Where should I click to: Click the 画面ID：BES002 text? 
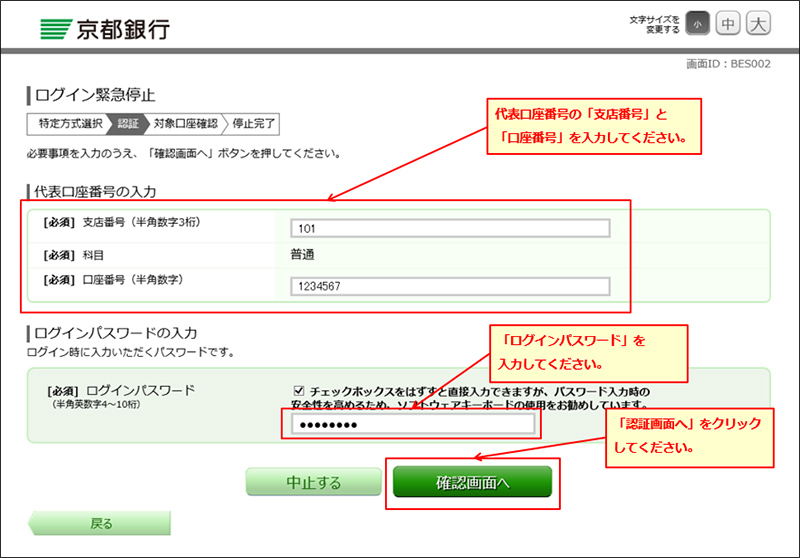(x=728, y=64)
